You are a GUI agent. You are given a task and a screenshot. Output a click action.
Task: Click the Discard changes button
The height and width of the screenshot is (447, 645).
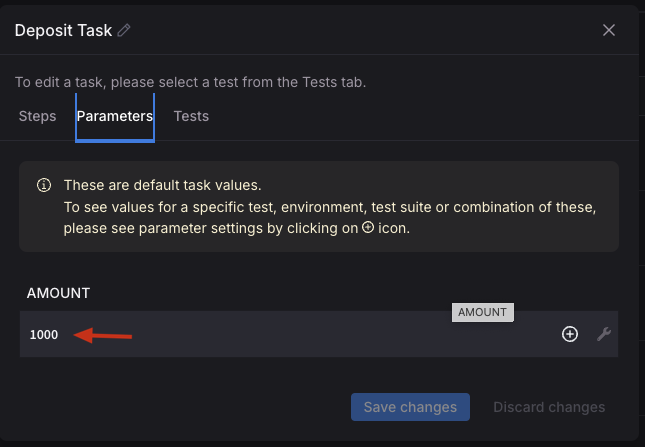[549, 407]
